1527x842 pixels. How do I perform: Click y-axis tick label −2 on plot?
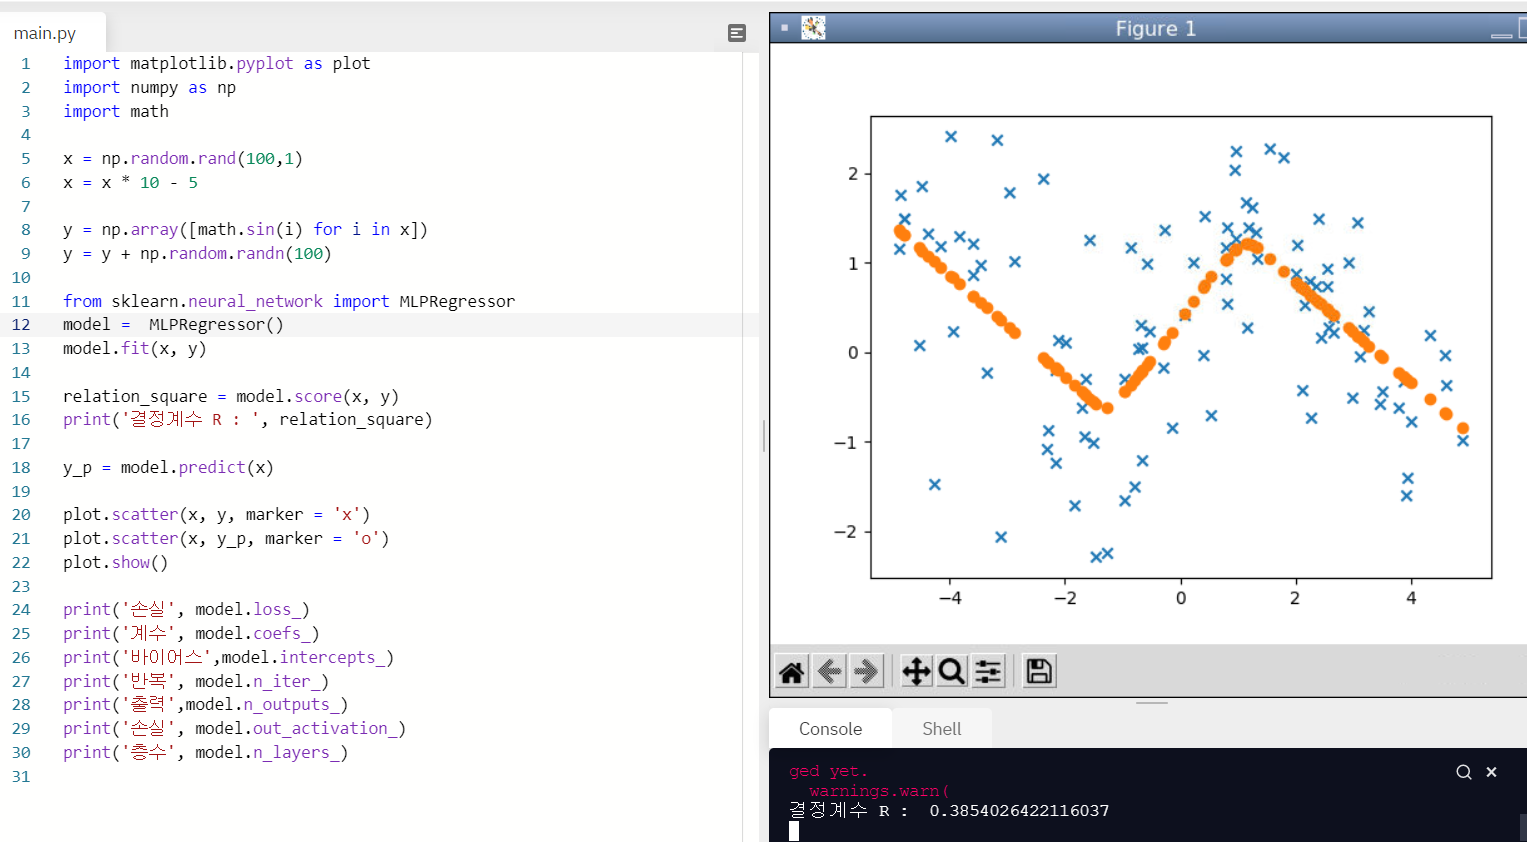(x=847, y=532)
